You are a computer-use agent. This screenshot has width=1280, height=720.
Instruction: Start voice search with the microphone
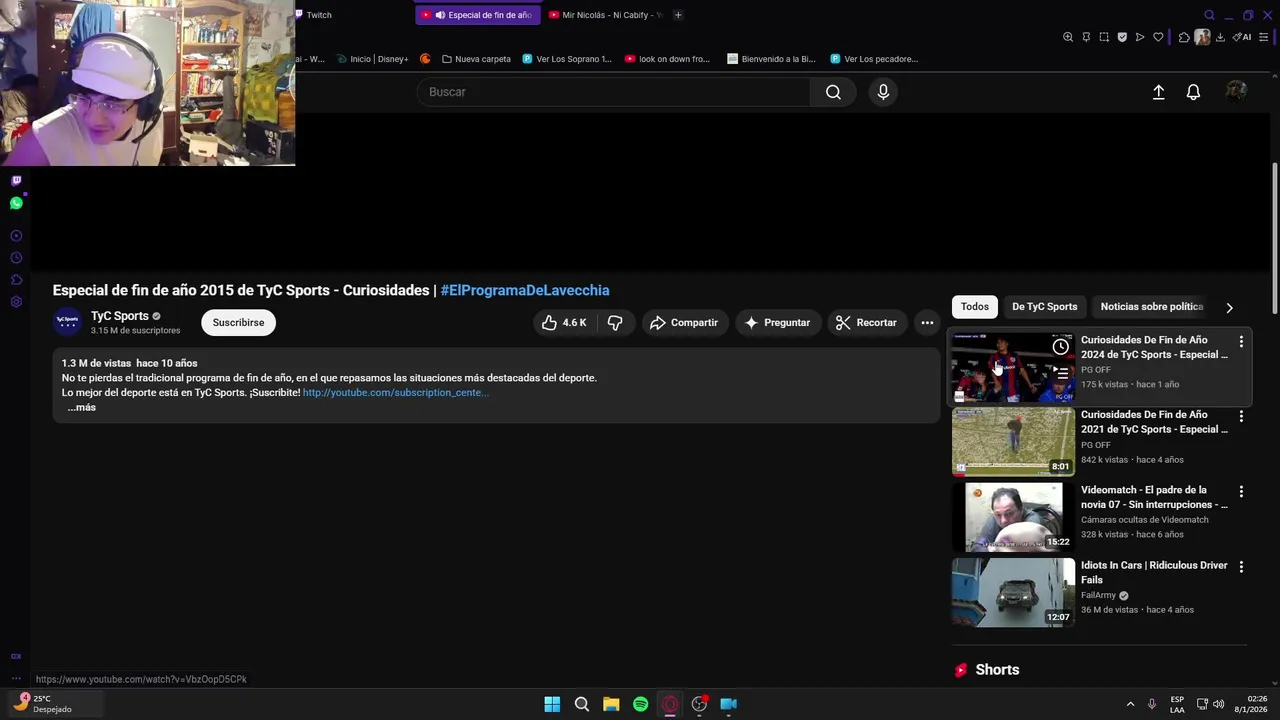[883, 92]
